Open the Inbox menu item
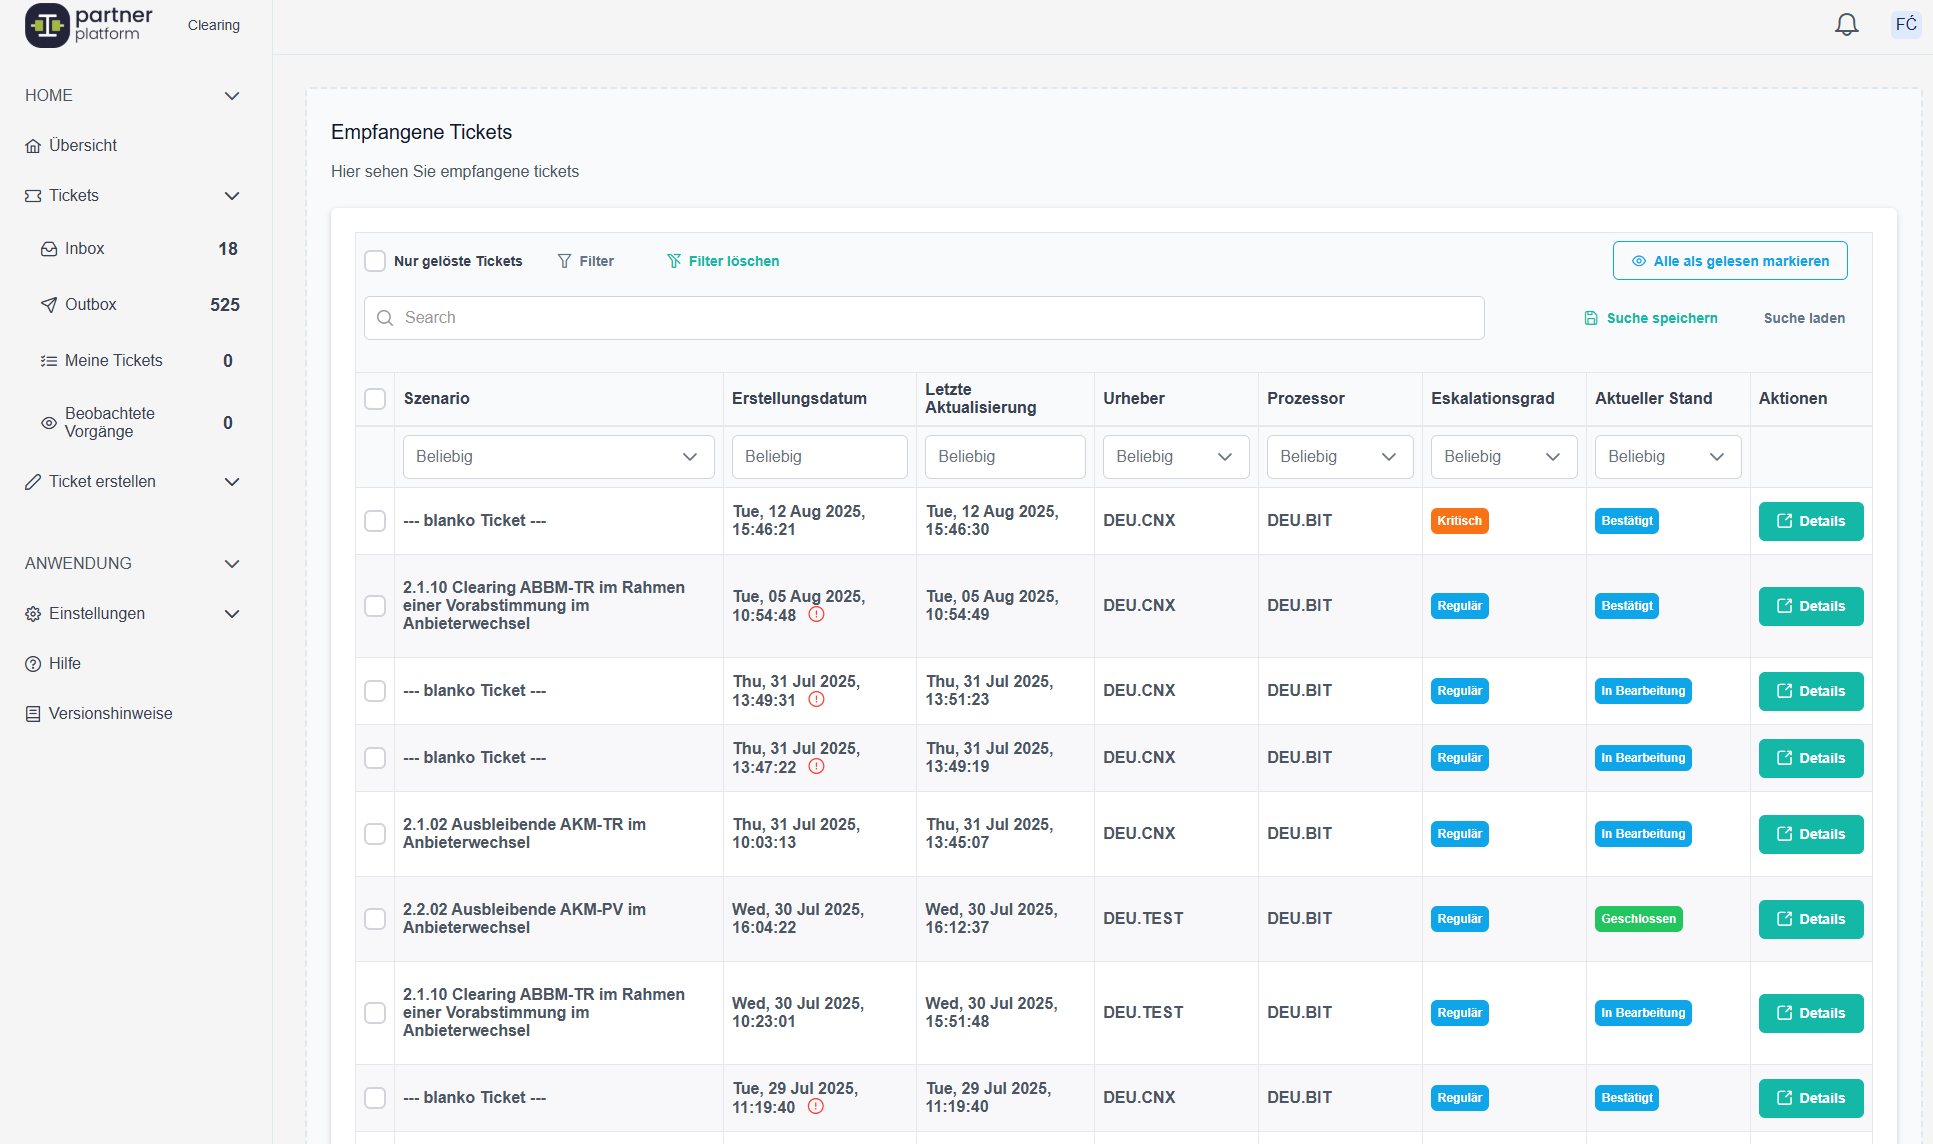 [x=85, y=249]
